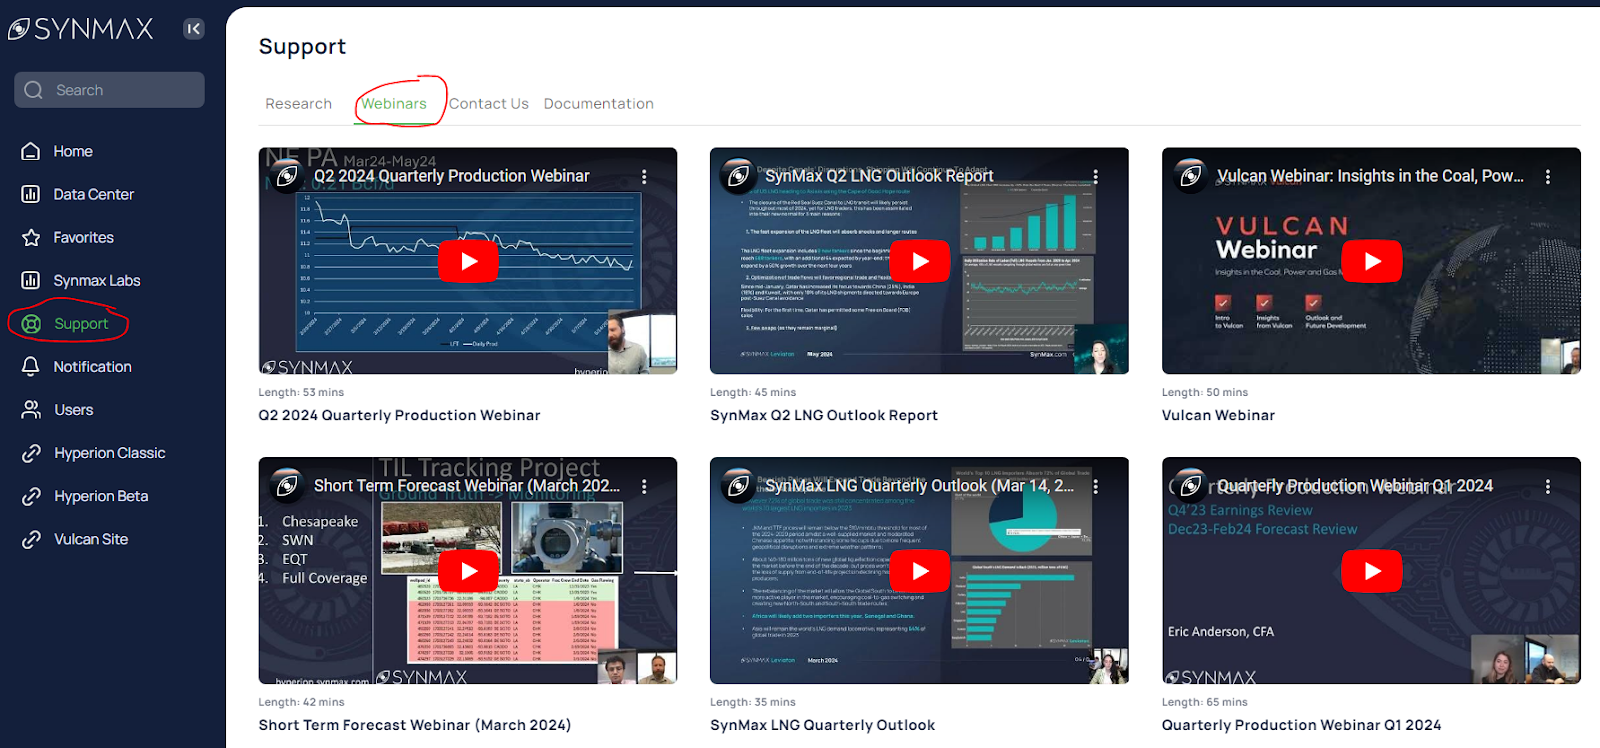Play the Q2 2024 Quarterly Production Webinar

coord(468,261)
